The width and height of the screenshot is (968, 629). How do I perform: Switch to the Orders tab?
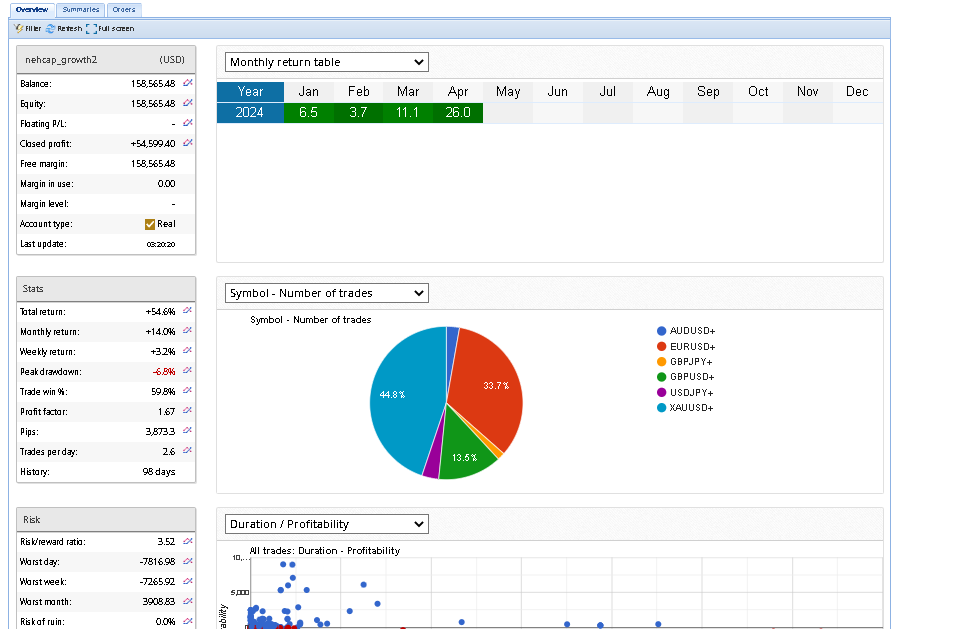[124, 9]
